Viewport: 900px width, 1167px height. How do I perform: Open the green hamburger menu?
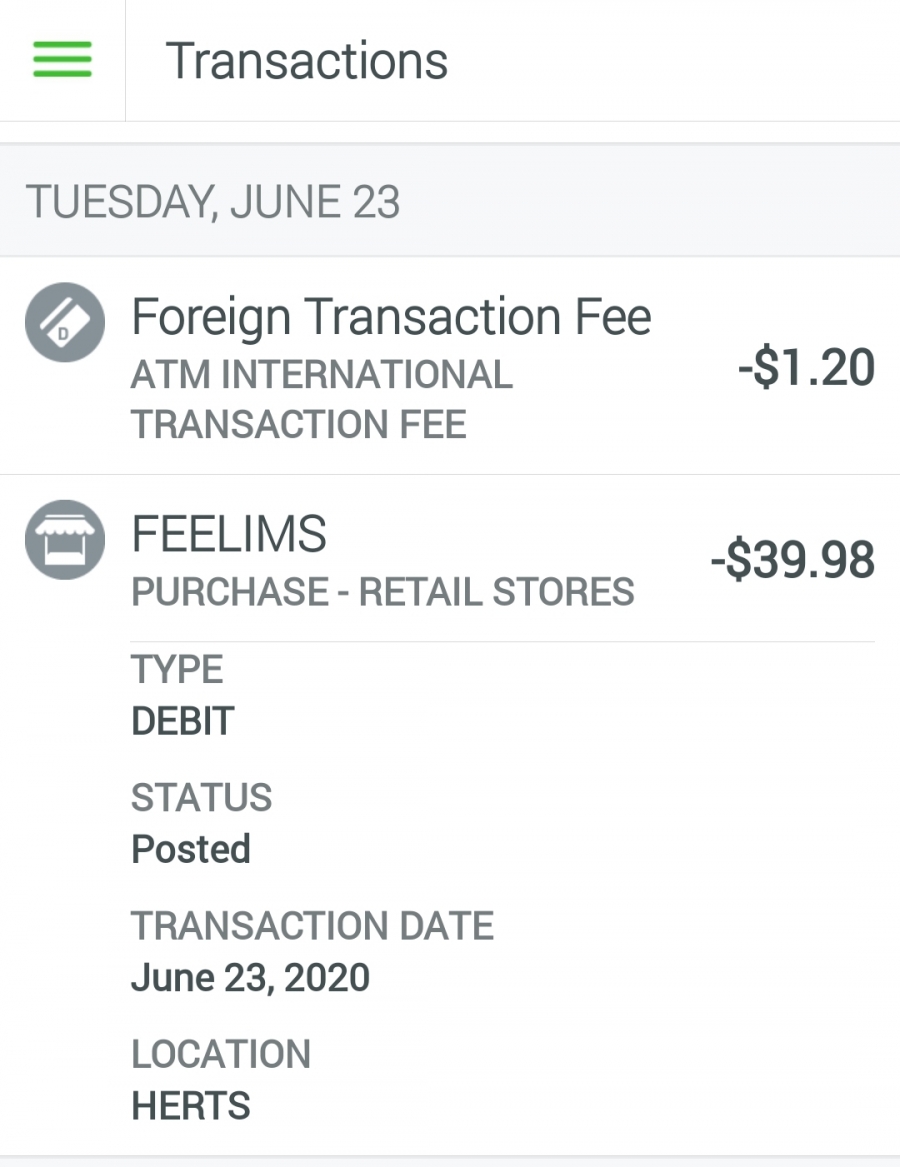tap(63, 60)
